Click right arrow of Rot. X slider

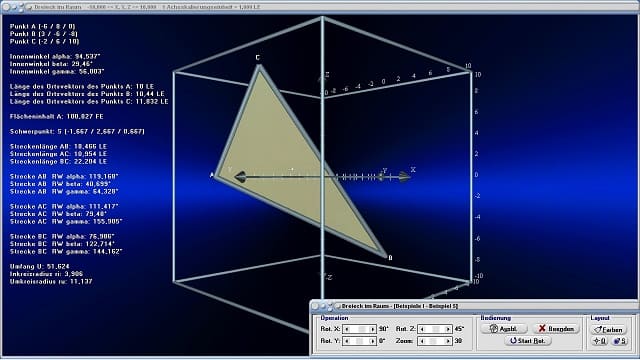pos(372,329)
